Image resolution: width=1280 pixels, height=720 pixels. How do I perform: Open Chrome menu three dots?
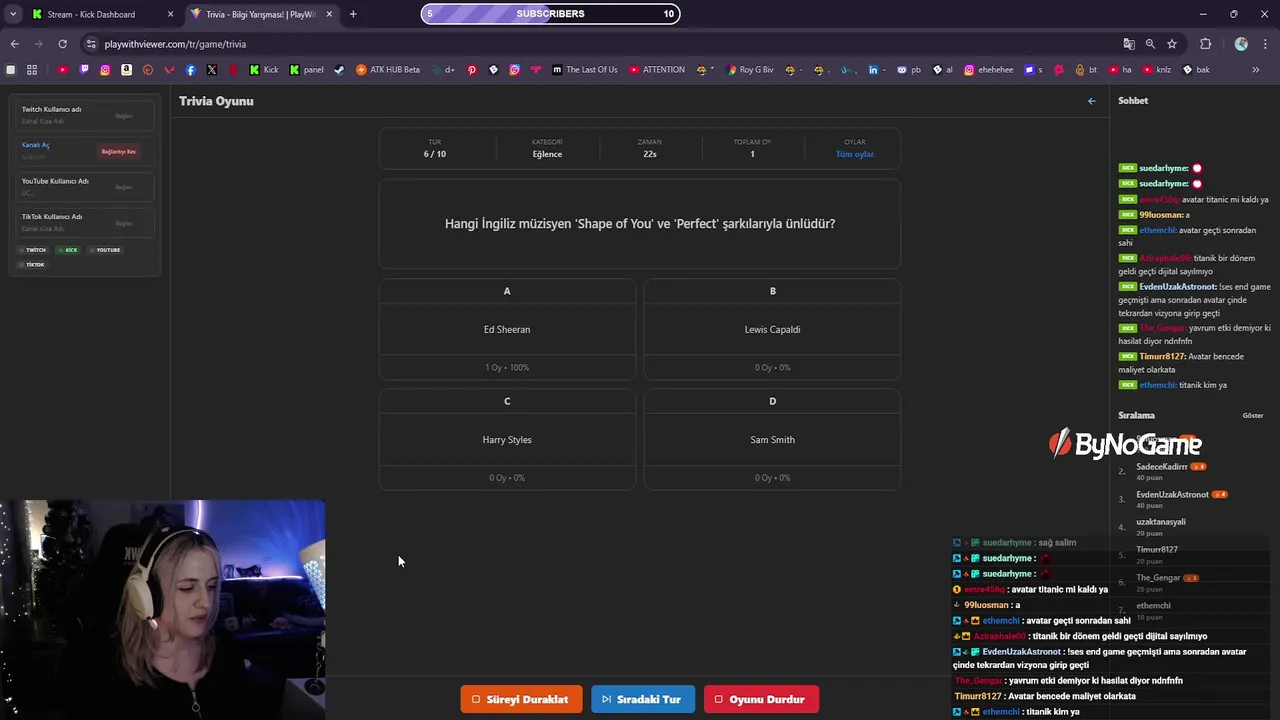[1264, 44]
